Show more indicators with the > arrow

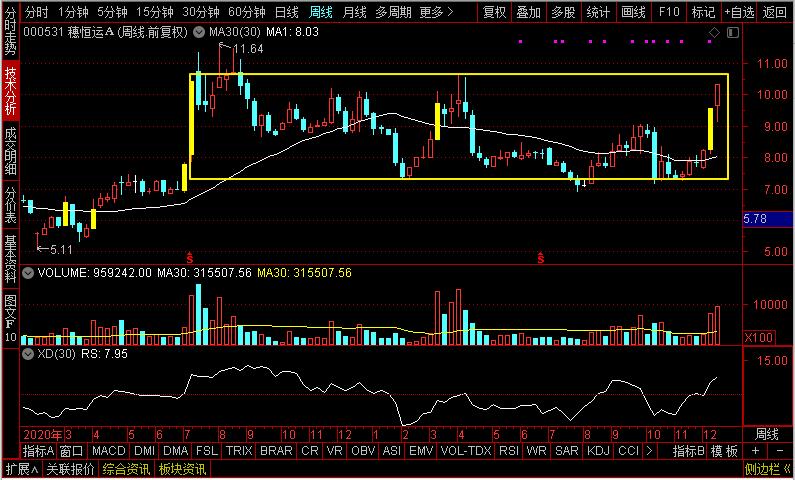(x=649, y=451)
